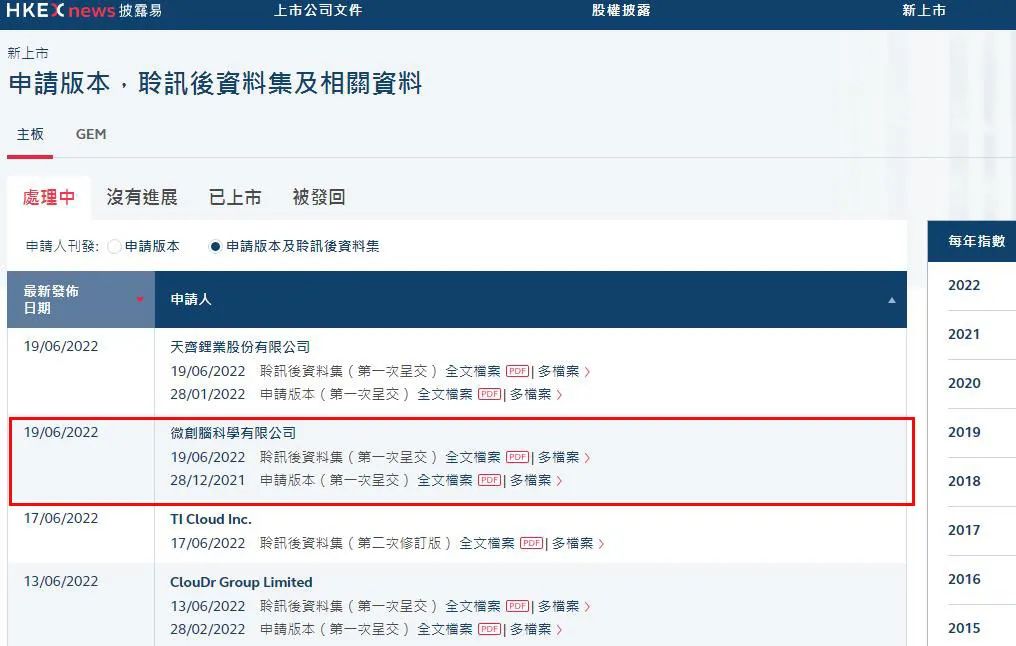This screenshot has width=1016, height=646.
Task: Open PDF icon in 天齊鋰業 聆訊後資料集 row
Action: (x=516, y=371)
